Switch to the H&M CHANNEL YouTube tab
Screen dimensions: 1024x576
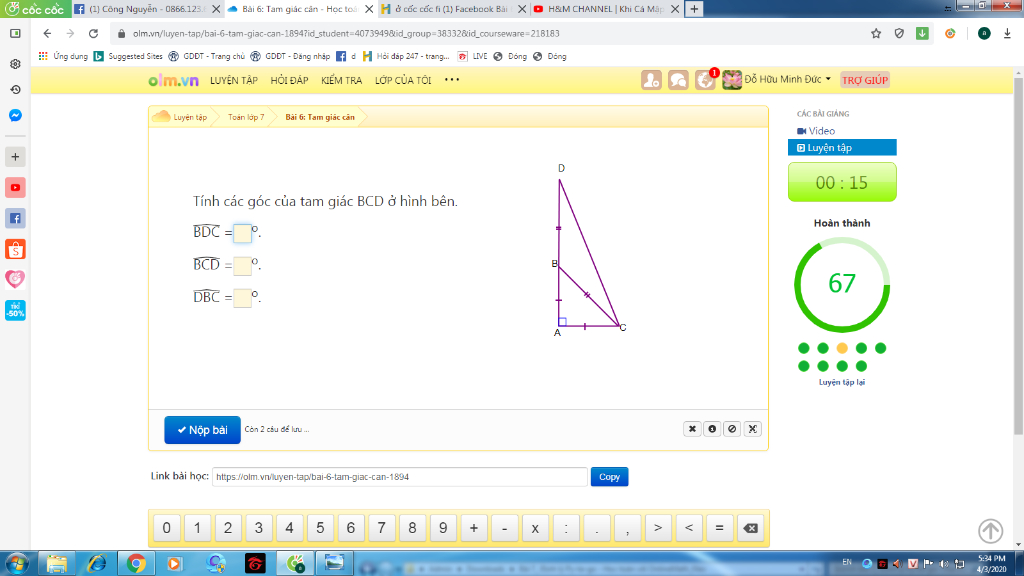click(x=604, y=9)
